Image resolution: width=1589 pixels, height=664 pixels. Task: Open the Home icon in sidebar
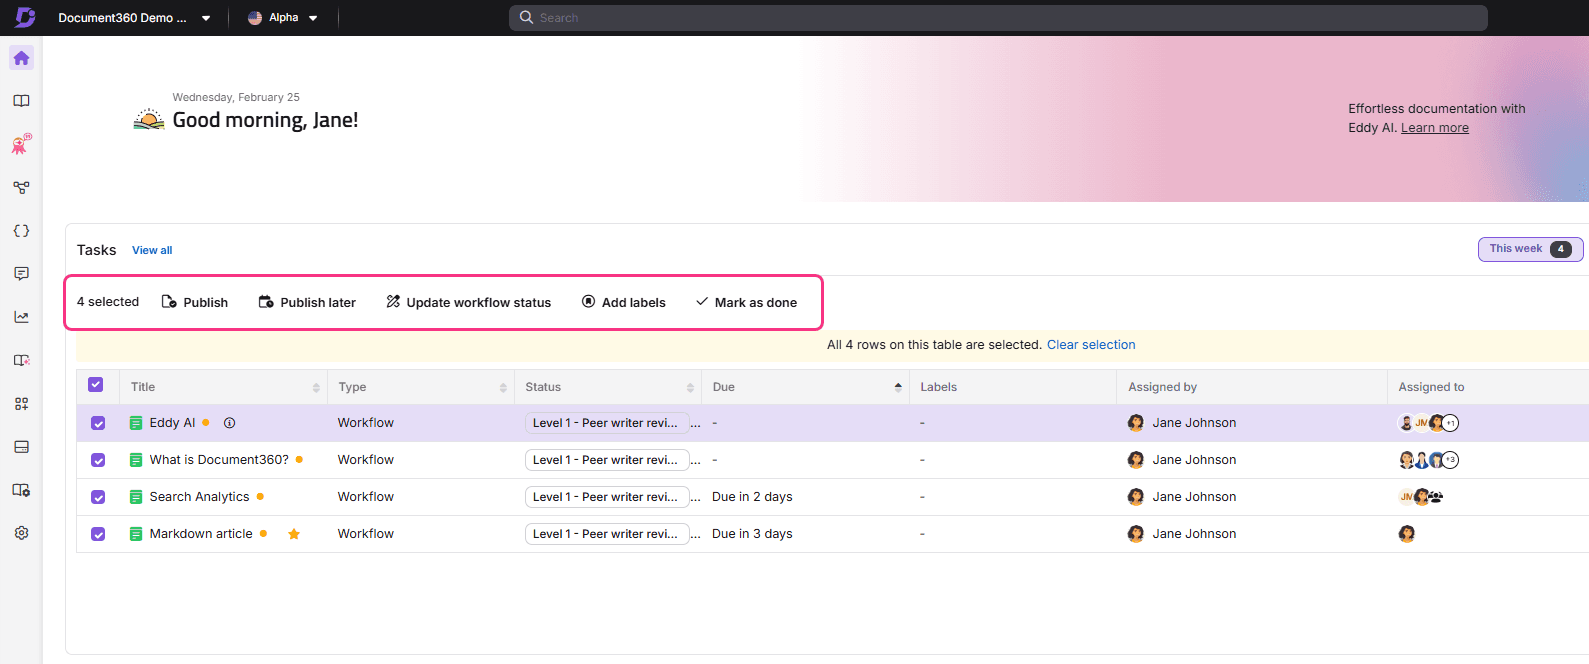(x=21, y=58)
